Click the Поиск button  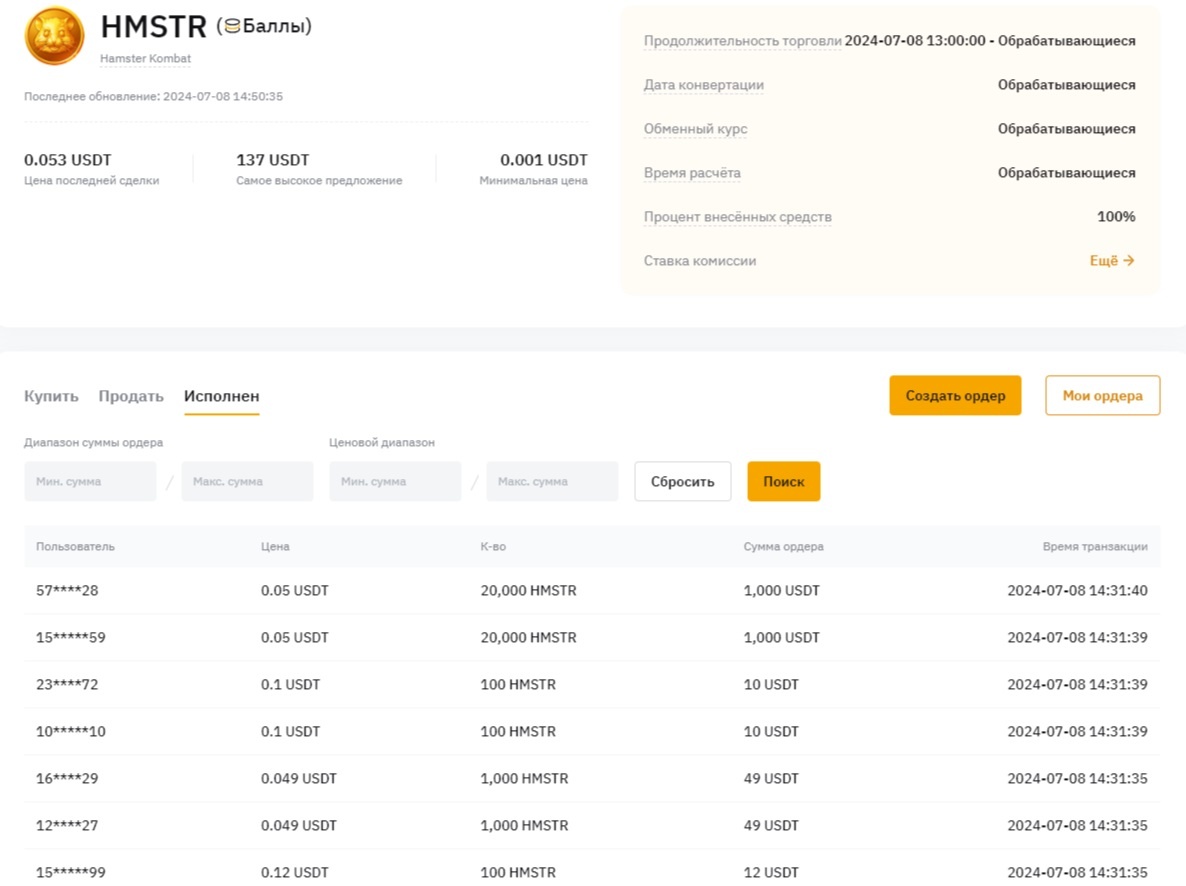coord(784,481)
